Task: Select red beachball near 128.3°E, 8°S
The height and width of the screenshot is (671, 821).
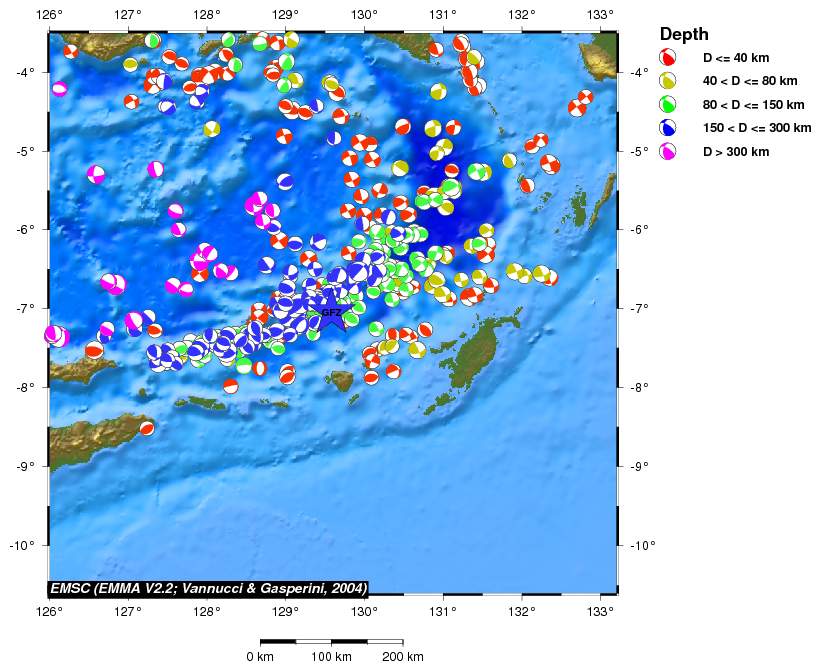Action: (x=230, y=386)
